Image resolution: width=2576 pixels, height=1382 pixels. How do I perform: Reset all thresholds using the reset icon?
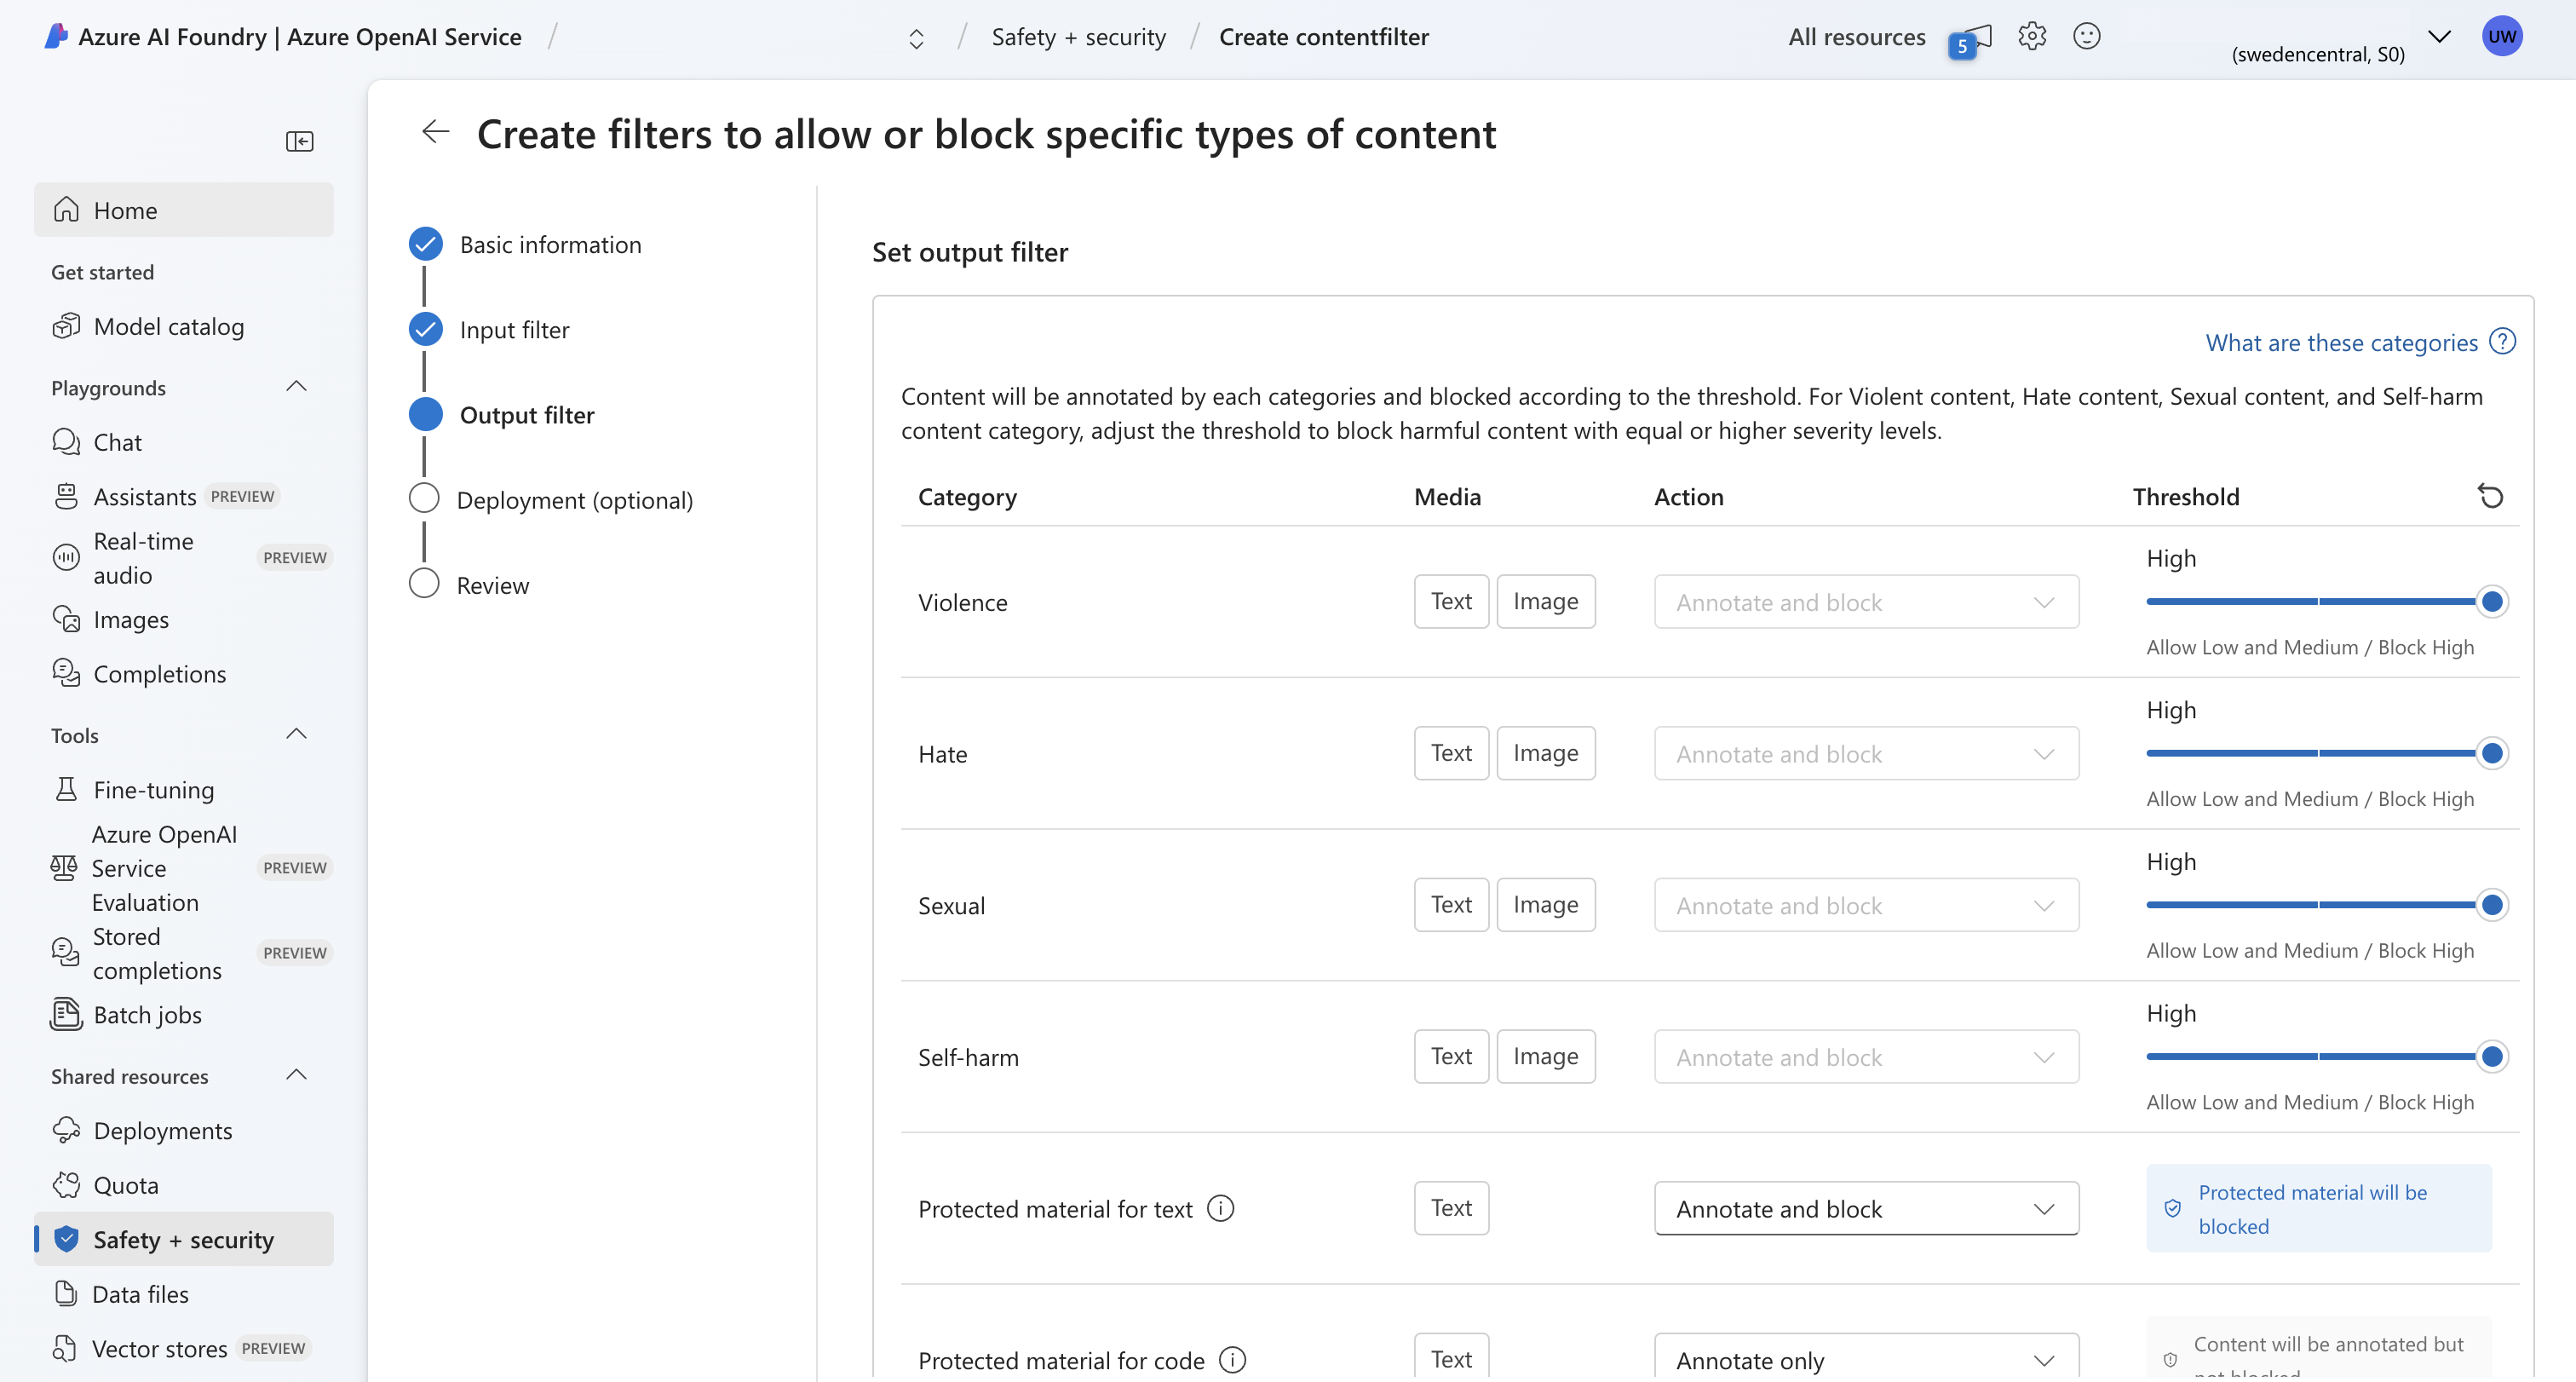(2491, 496)
